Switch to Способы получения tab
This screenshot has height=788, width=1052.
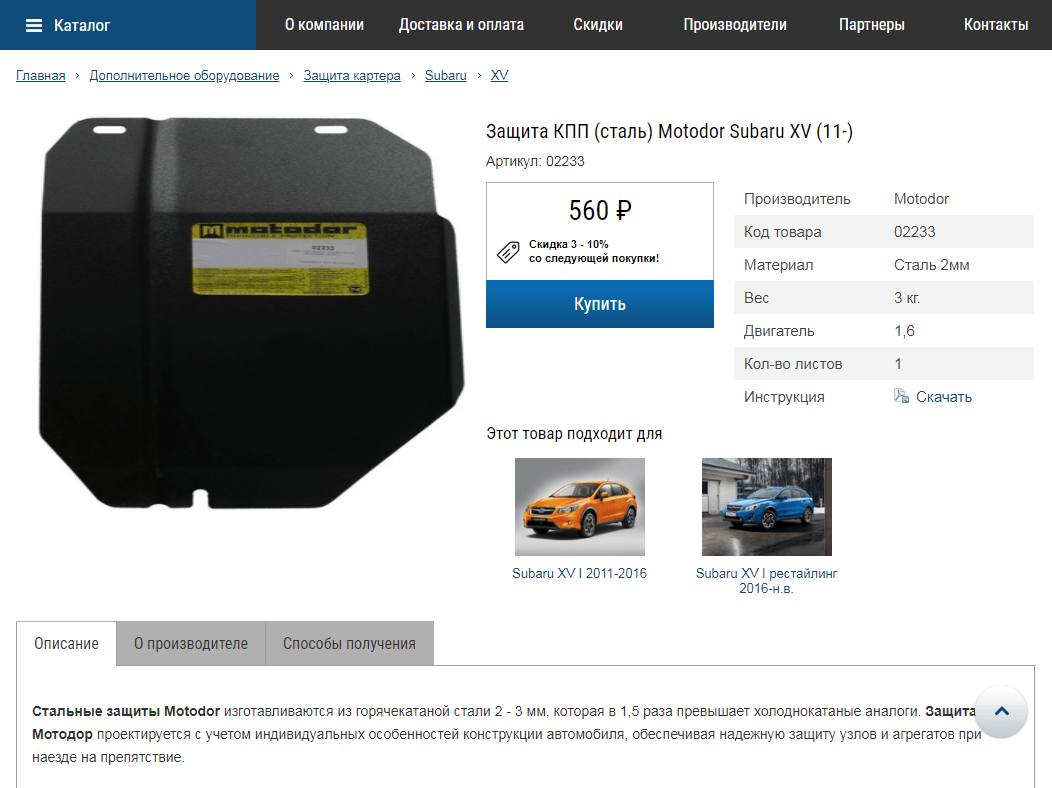pyautogui.click(x=350, y=643)
